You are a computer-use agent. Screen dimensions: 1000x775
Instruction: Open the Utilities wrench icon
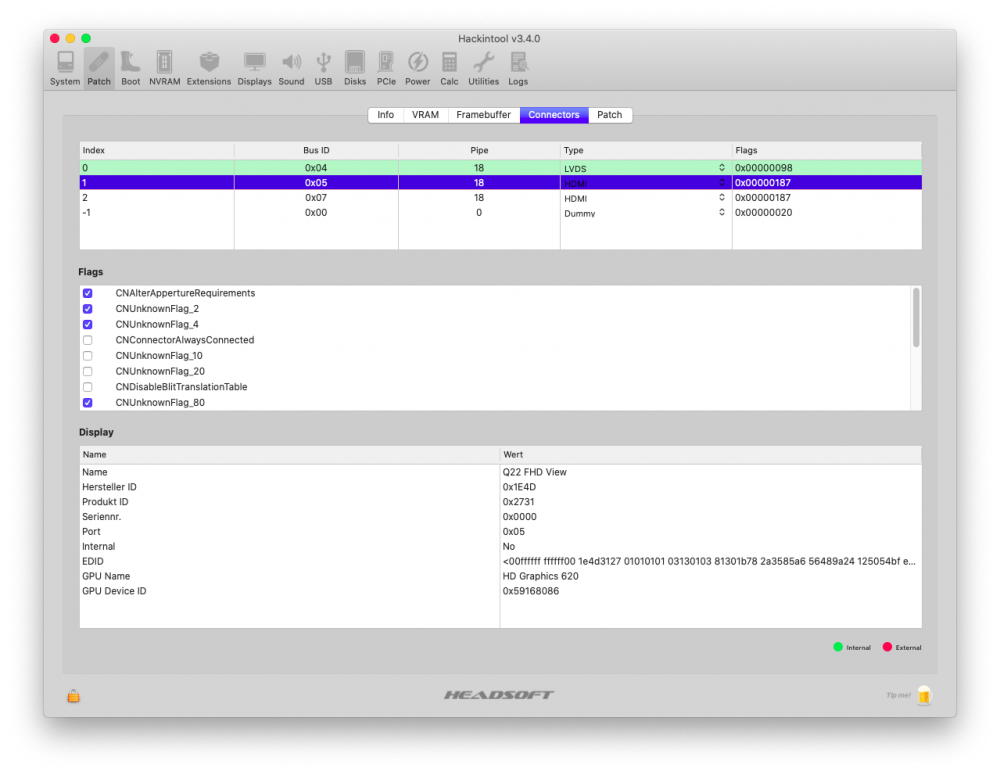[x=483, y=67]
